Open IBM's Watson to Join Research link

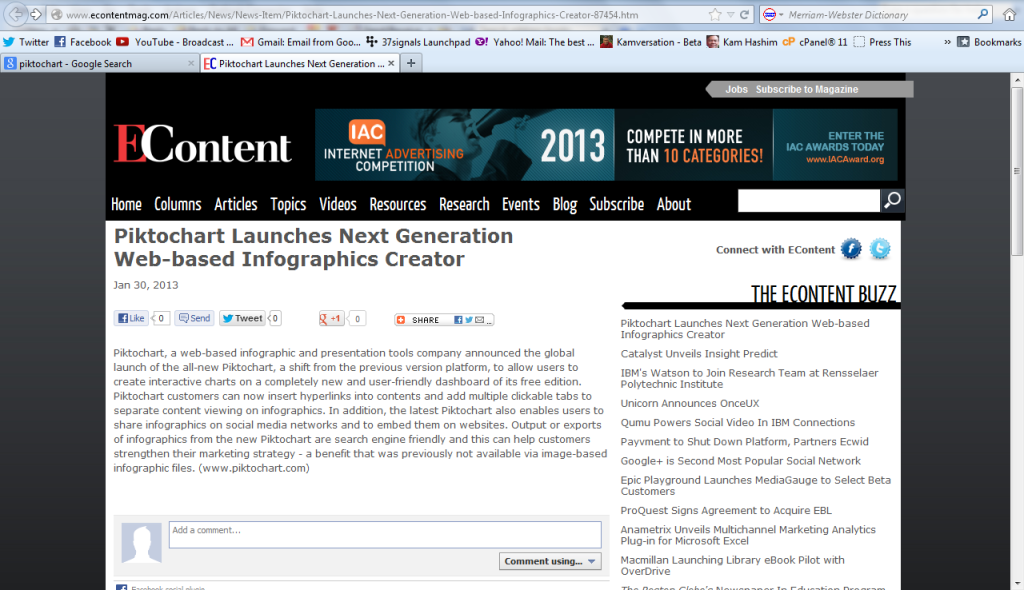749,378
